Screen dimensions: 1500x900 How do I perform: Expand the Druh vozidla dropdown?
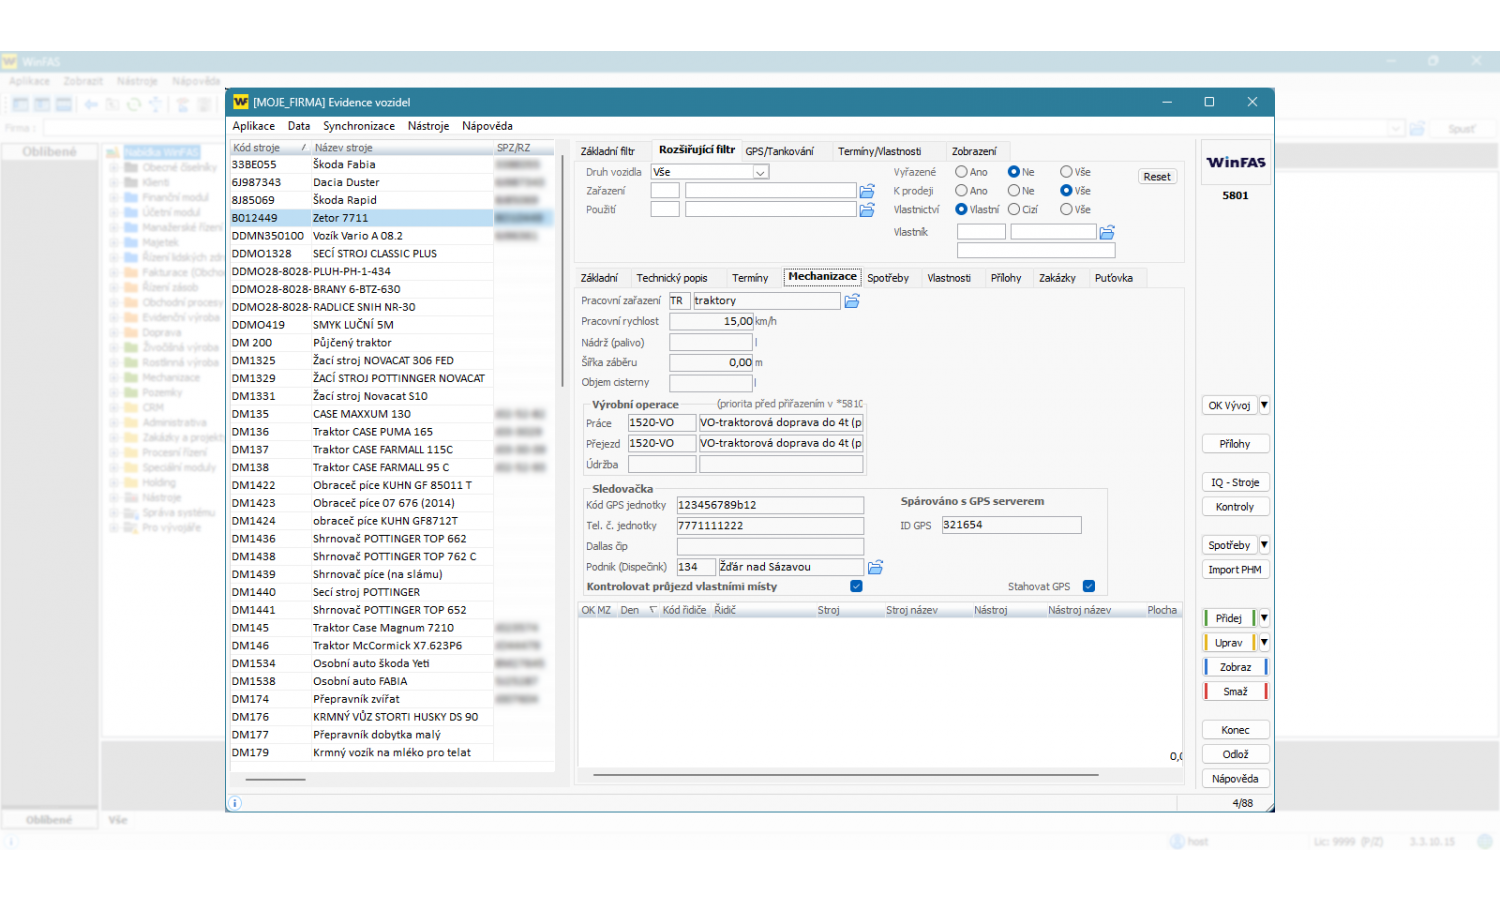(760, 172)
